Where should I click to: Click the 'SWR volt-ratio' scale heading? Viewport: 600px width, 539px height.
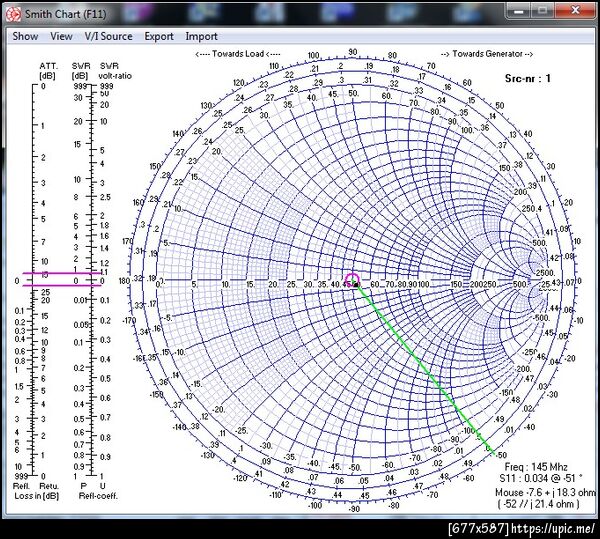[x=114, y=71]
